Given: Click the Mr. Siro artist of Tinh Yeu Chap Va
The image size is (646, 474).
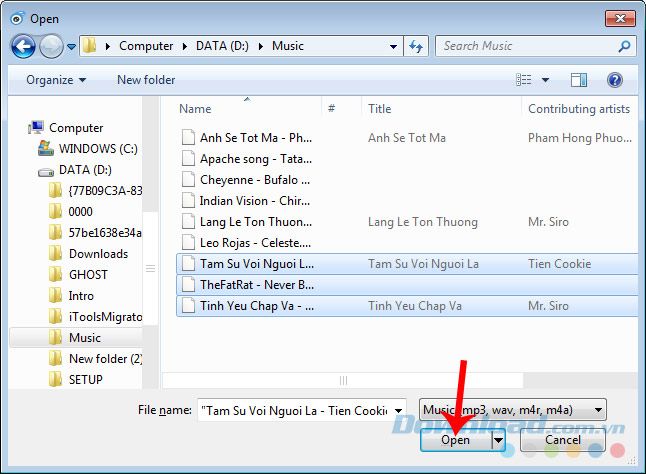Looking at the screenshot, I should (548, 306).
